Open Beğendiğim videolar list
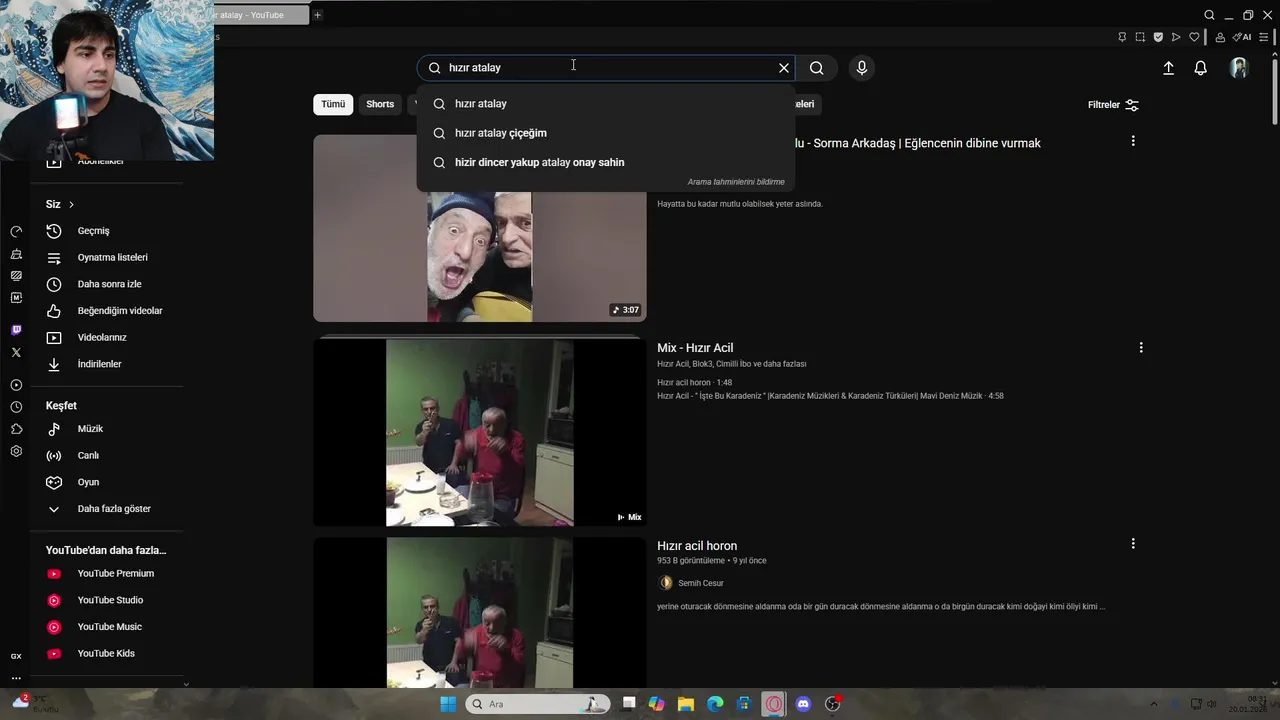Viewport: 1280px width, 720px height. tap(107, 311)
